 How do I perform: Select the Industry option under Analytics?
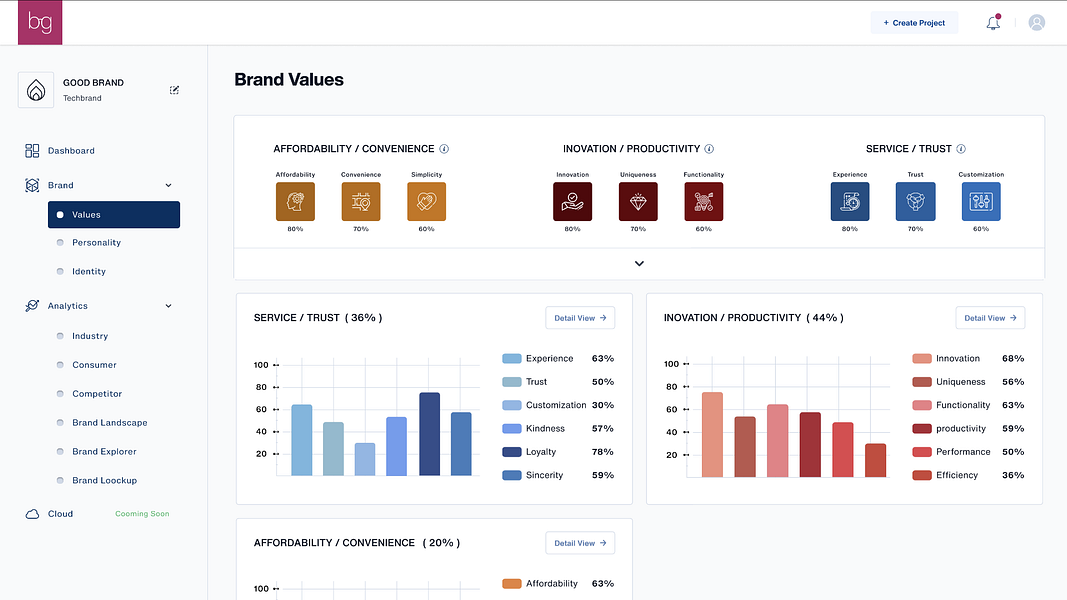point(90,336)
